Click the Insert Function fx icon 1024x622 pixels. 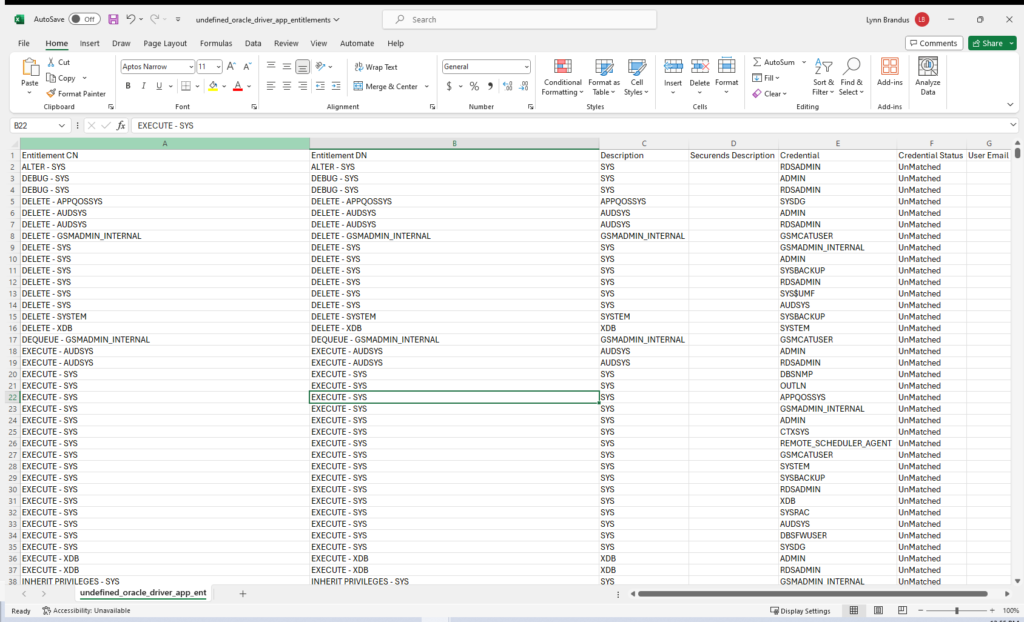121,125
